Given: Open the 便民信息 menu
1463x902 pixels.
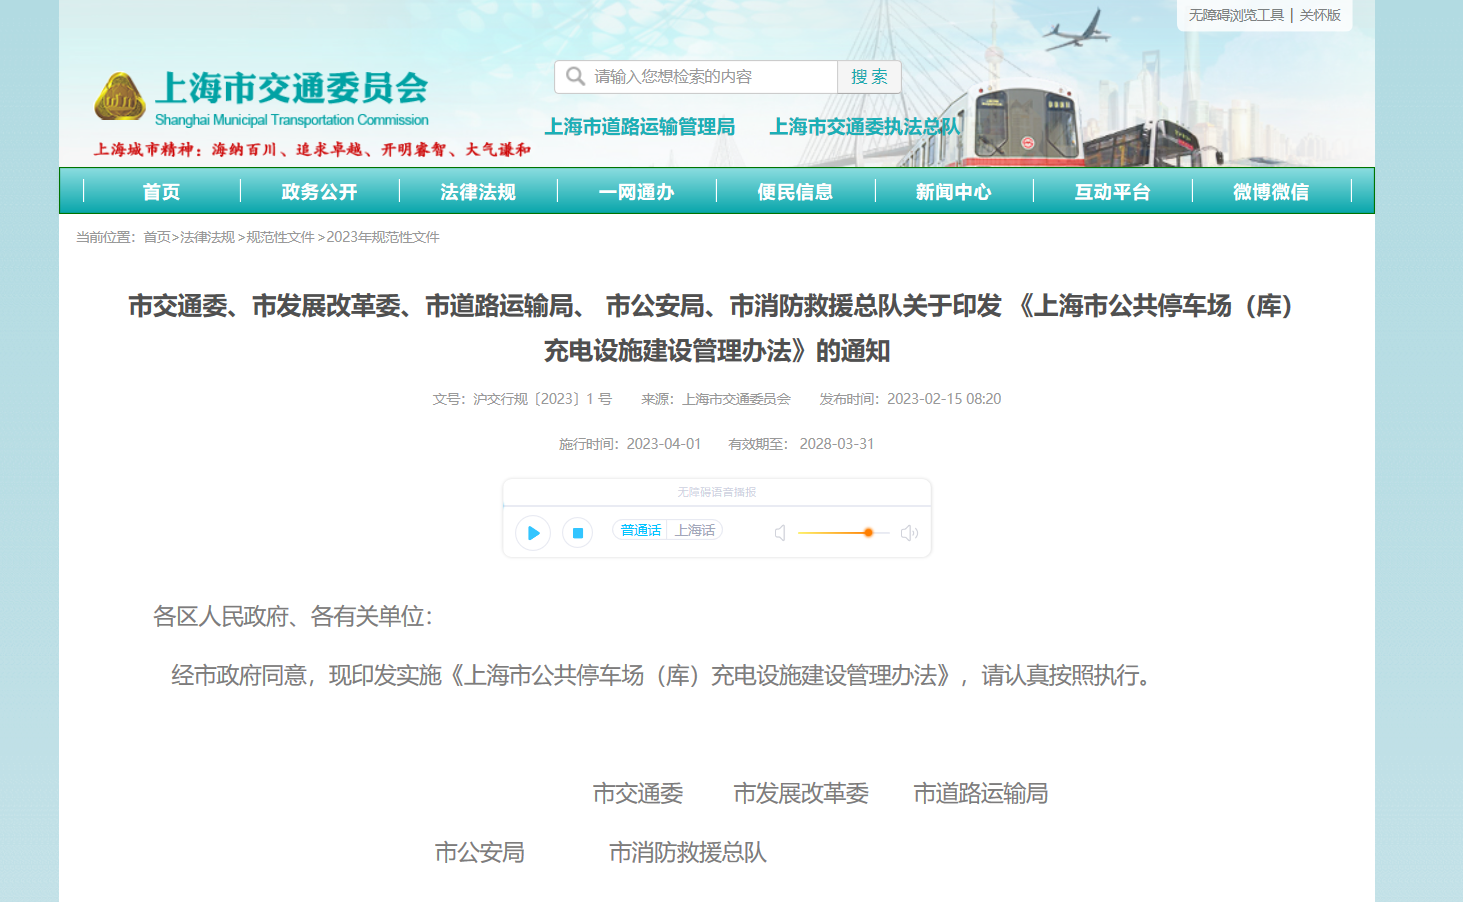Looking at the screenshot, I should pos(795,192).
